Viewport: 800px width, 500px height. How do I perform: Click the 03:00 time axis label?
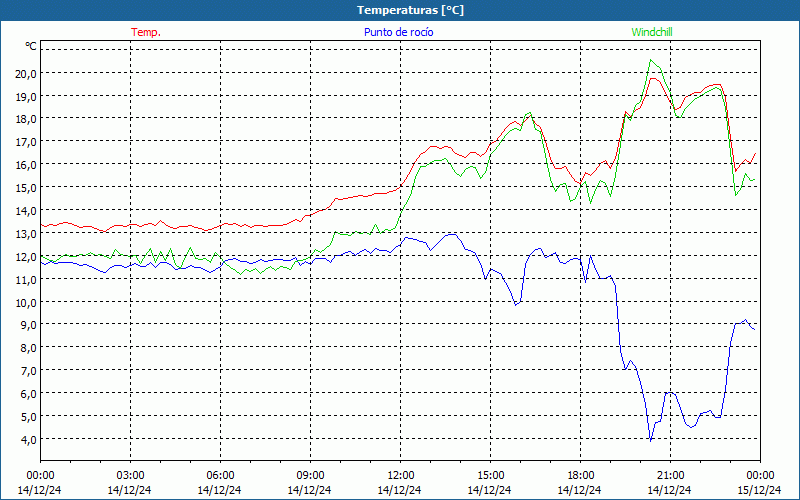point(130,476)
